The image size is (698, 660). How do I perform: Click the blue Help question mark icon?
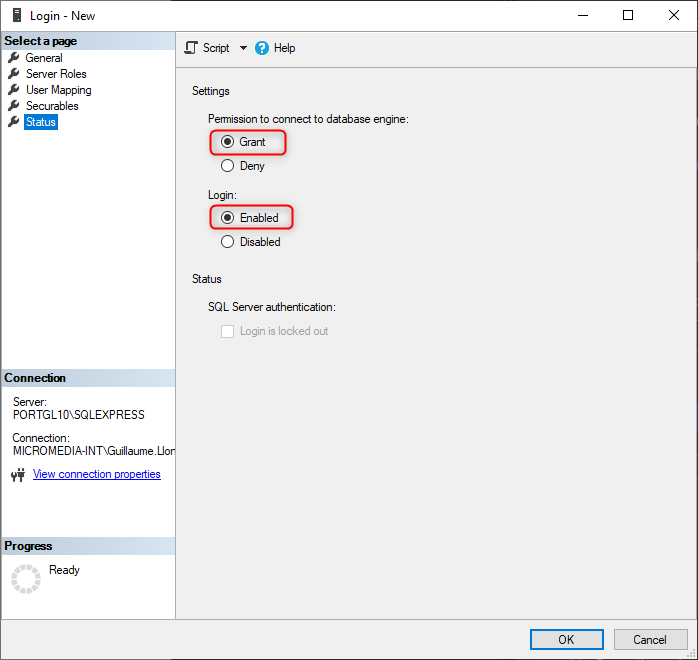[x=262, y=48]
